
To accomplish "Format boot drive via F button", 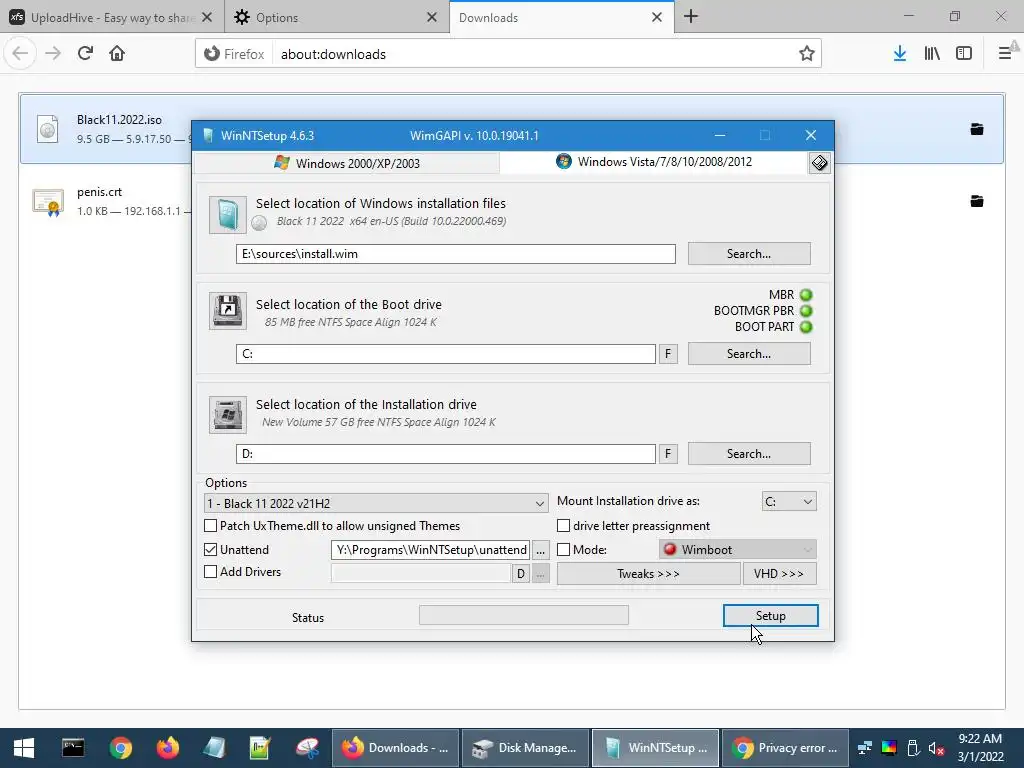I will coord(667,354).
